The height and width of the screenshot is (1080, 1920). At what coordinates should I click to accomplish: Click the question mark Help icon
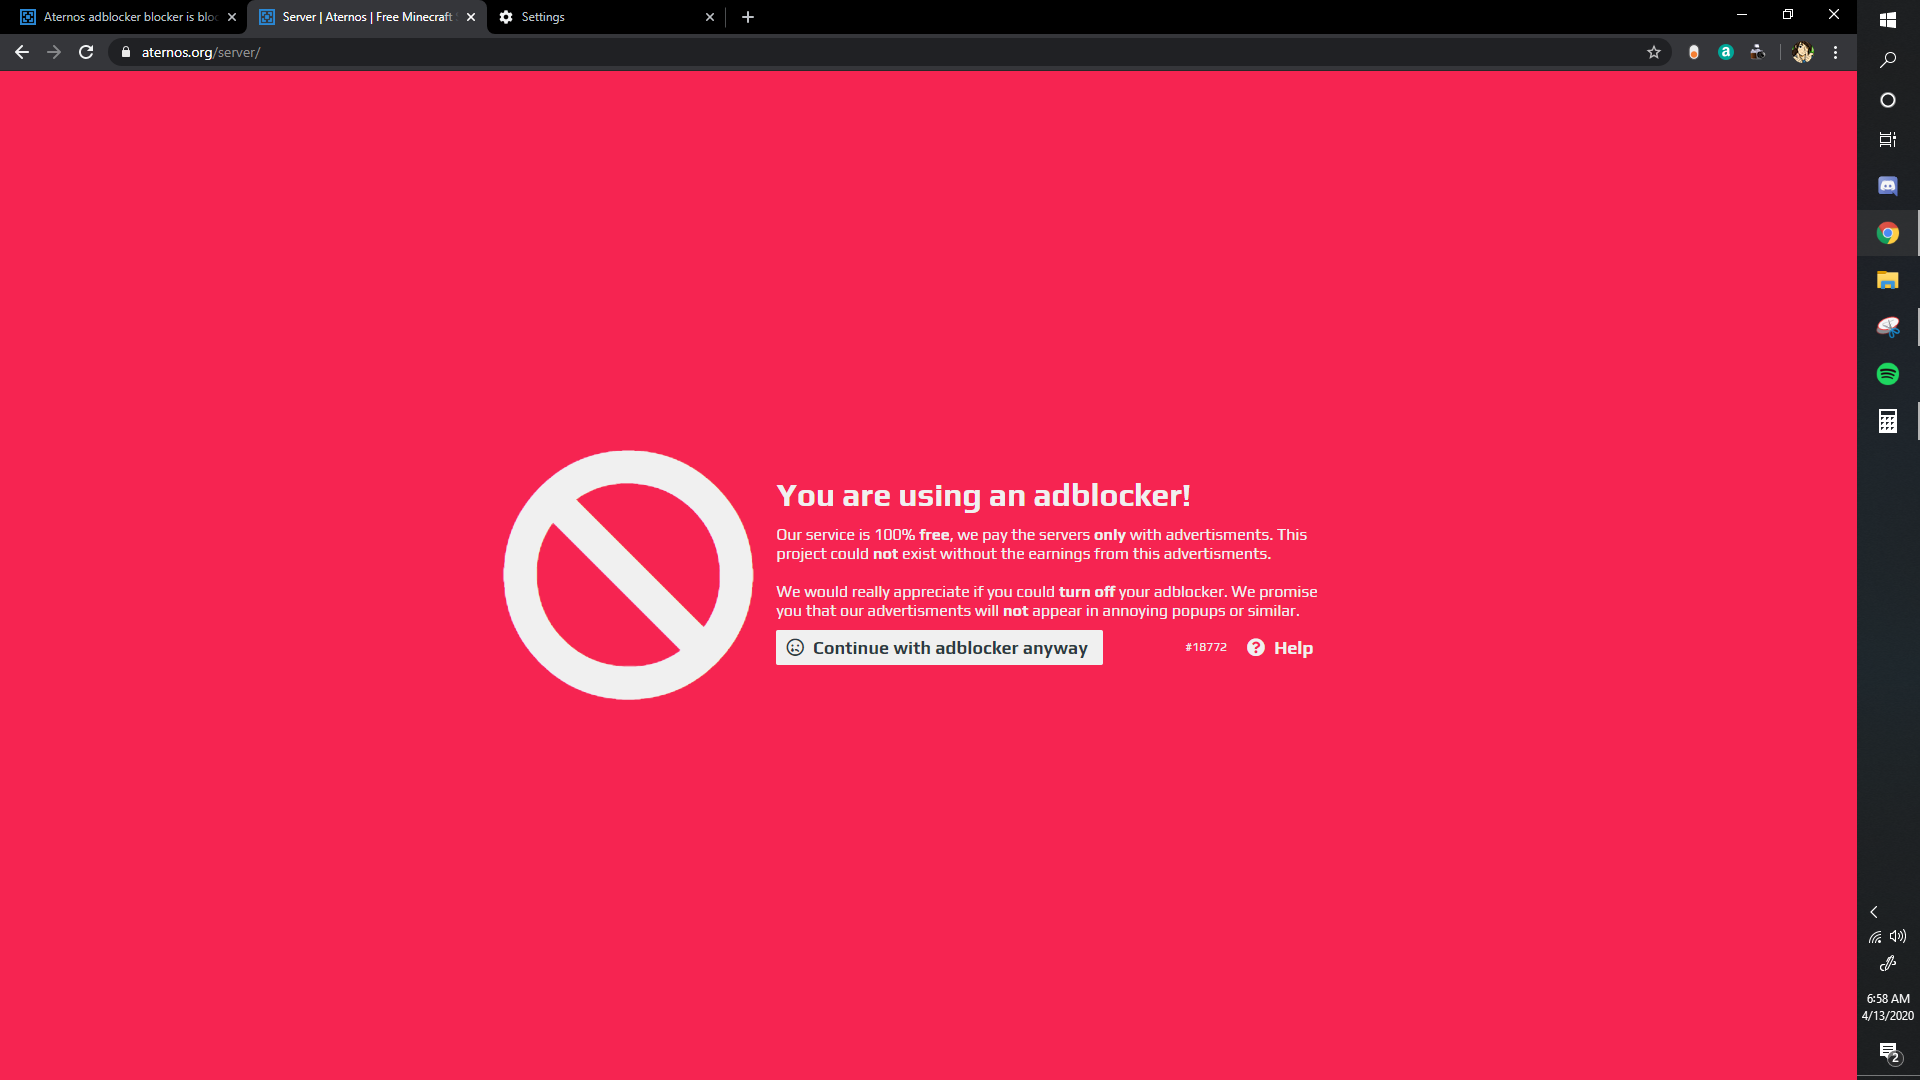pos(1256,648)
